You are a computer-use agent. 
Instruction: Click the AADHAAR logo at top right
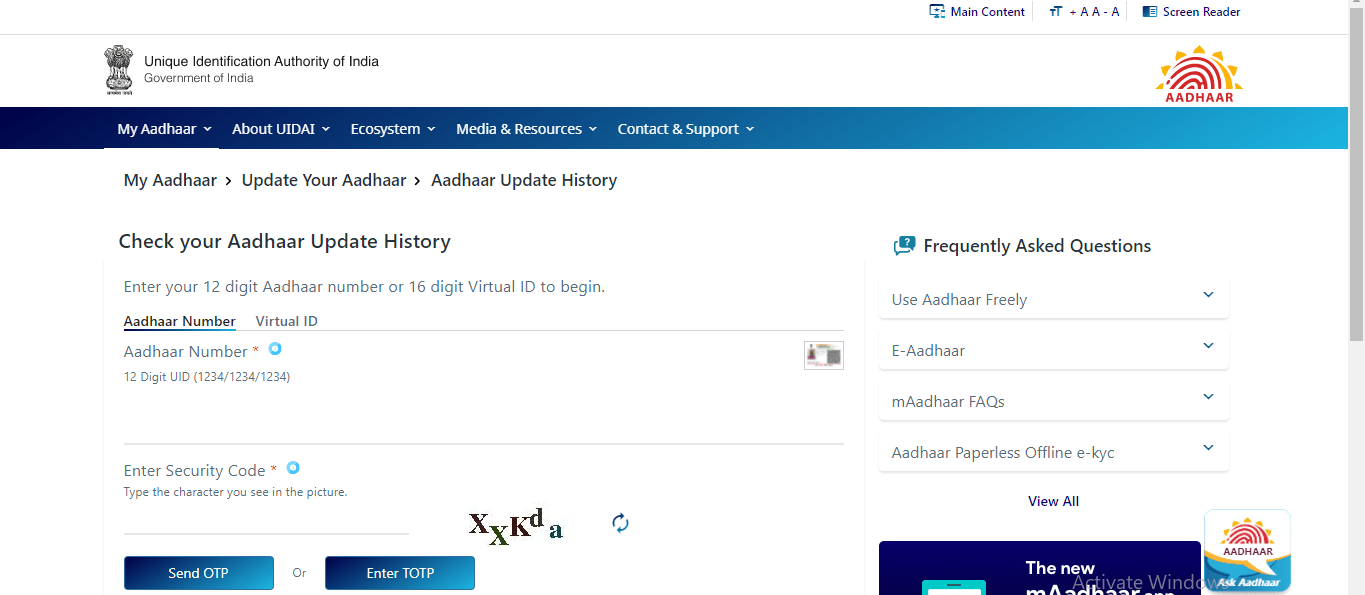(x=1198, y=70)
